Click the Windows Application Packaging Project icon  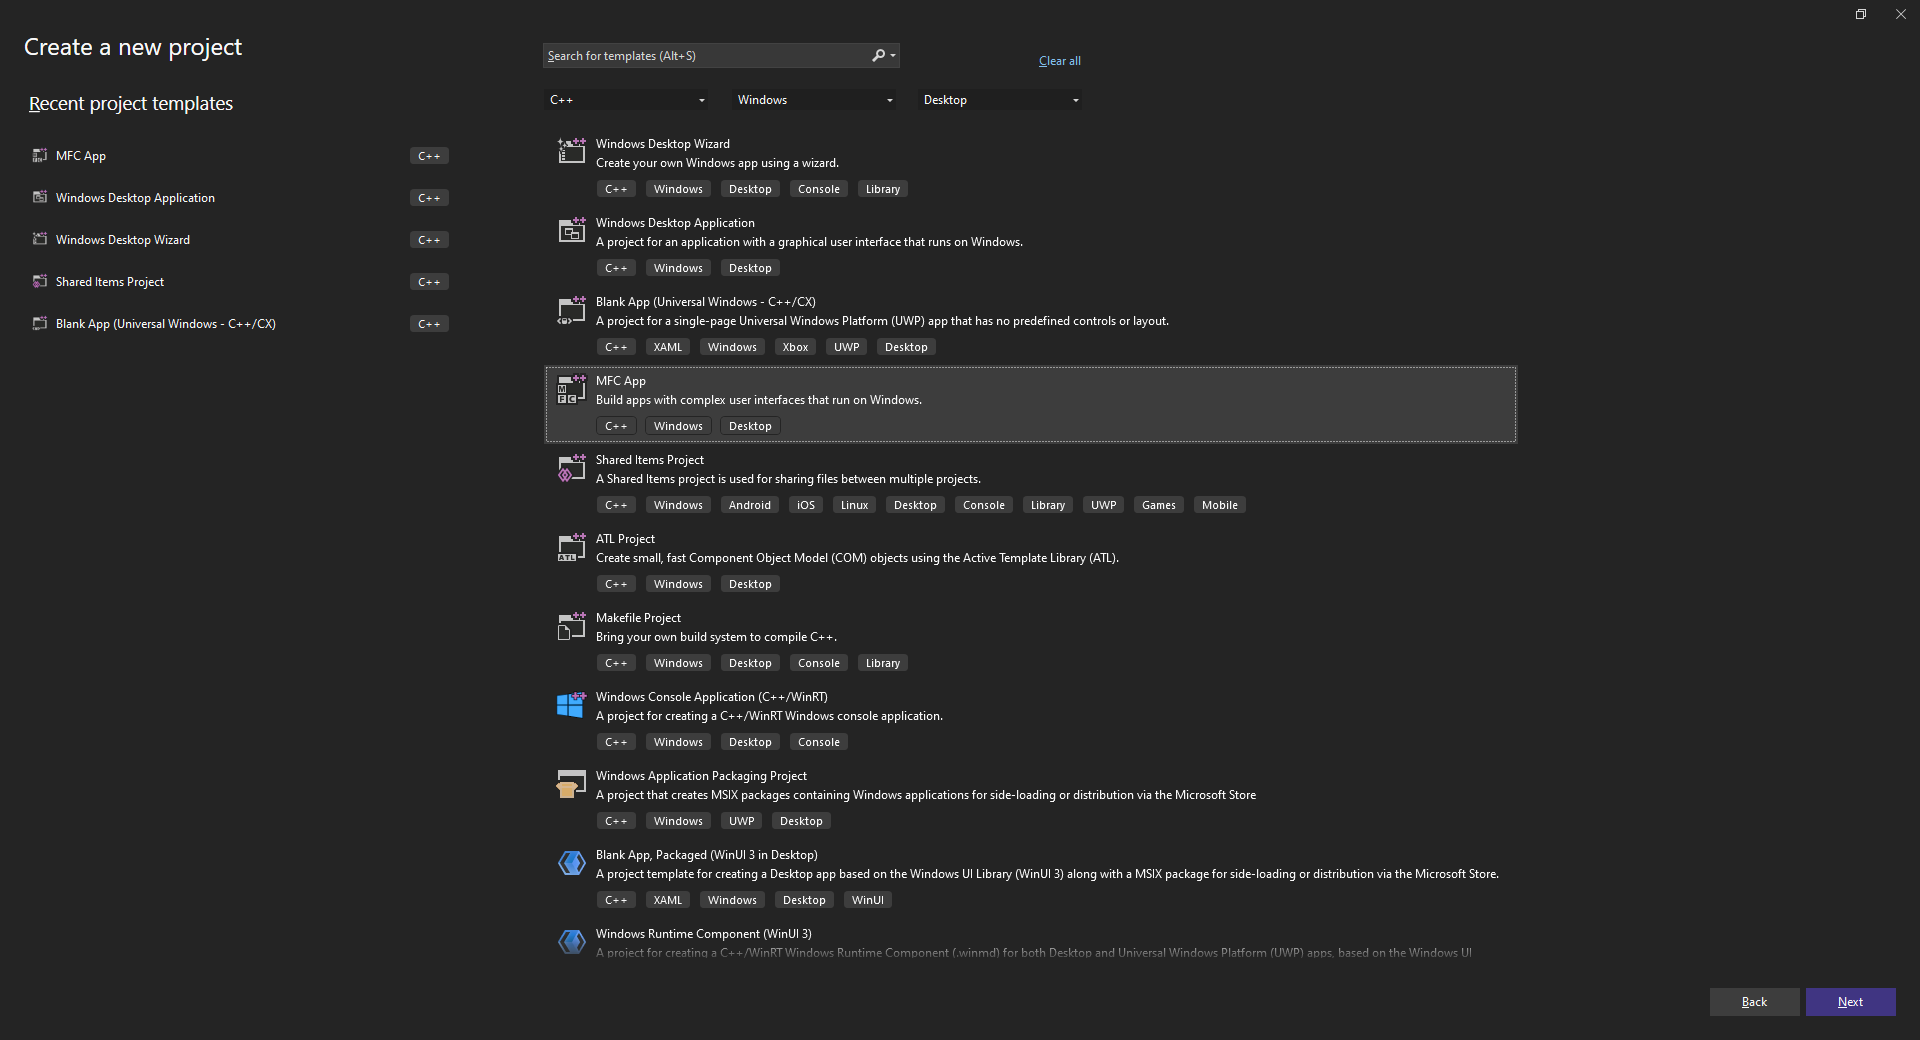570,784
